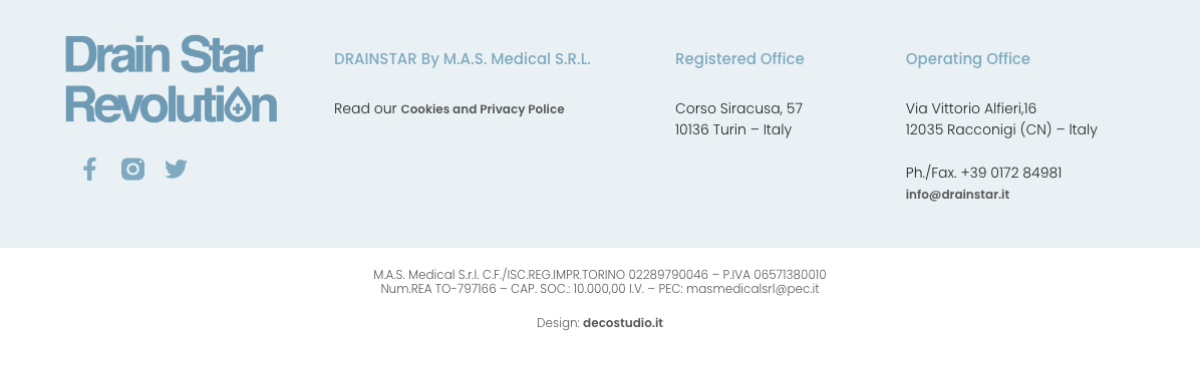Open the Facebook icon link

[89, 169]
